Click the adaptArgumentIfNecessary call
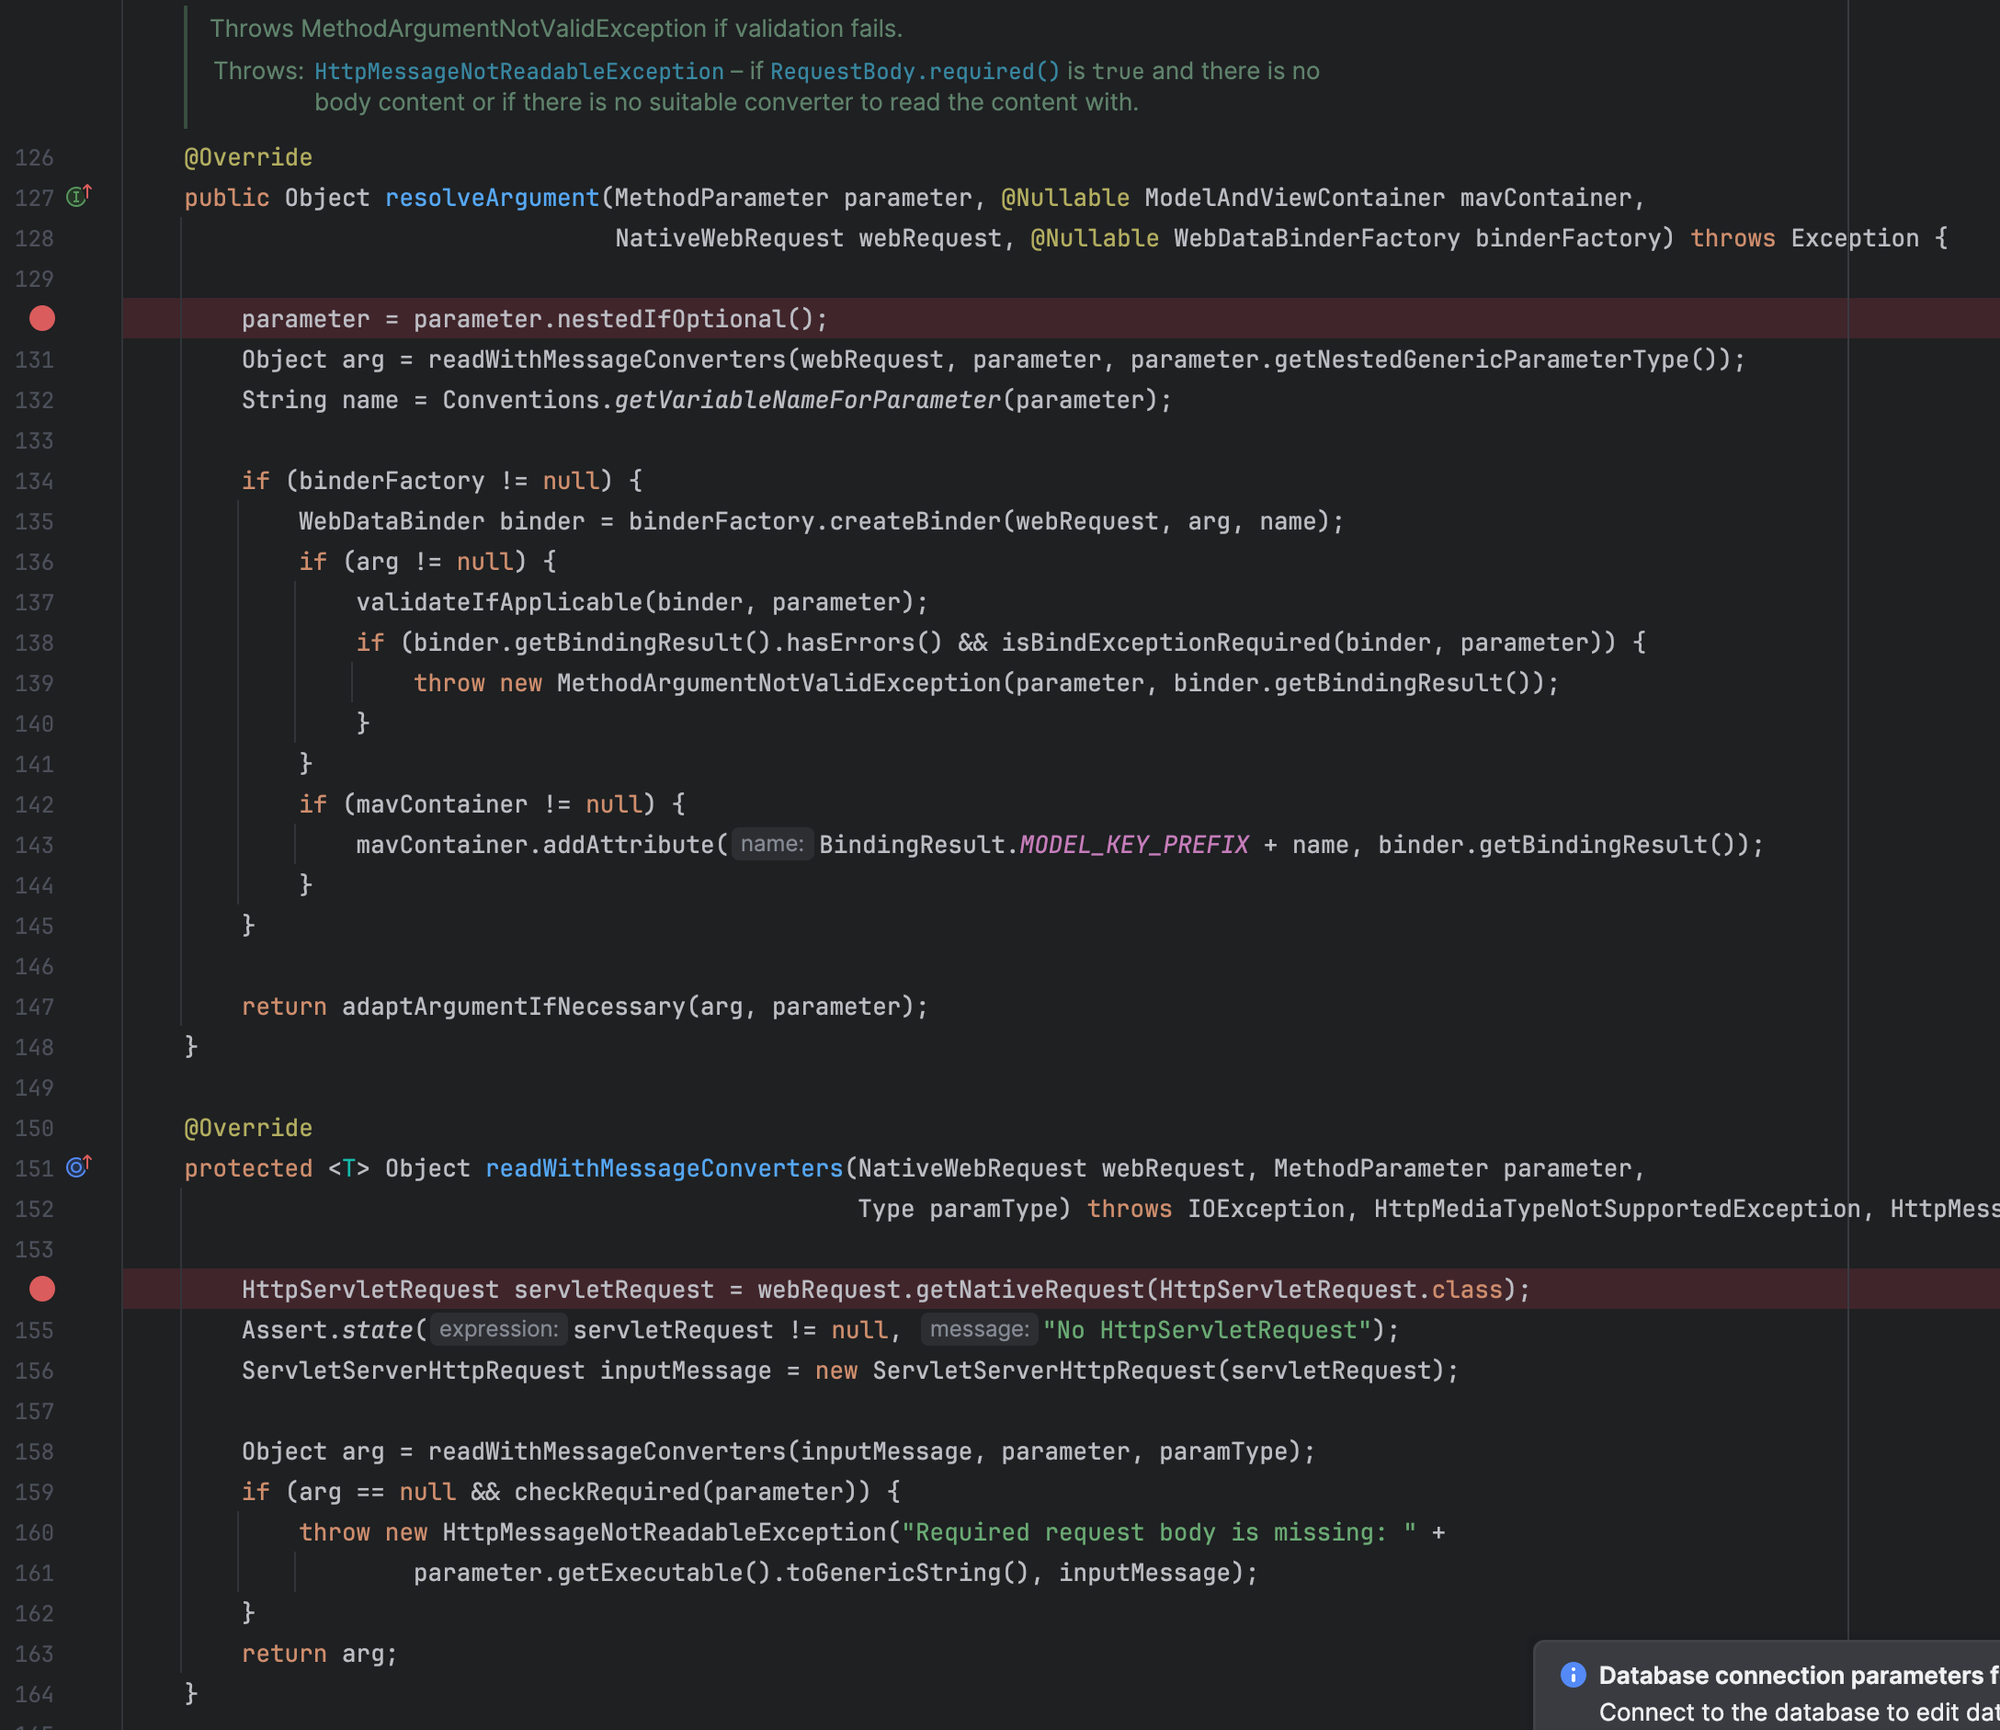The height and width of the screenshot is (1730, 2000). point(514,1006)
